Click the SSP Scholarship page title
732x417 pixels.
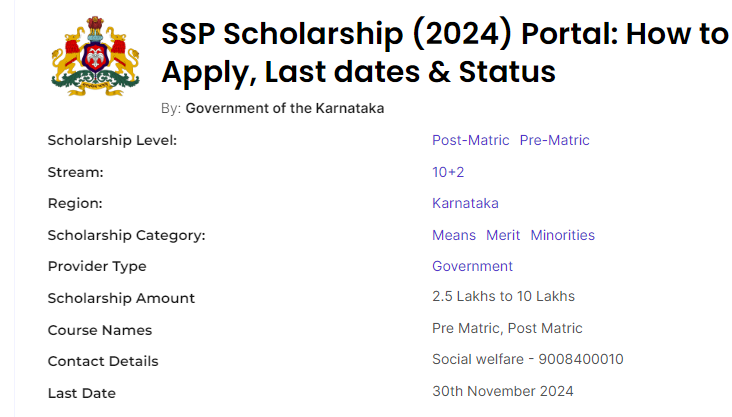444,53
